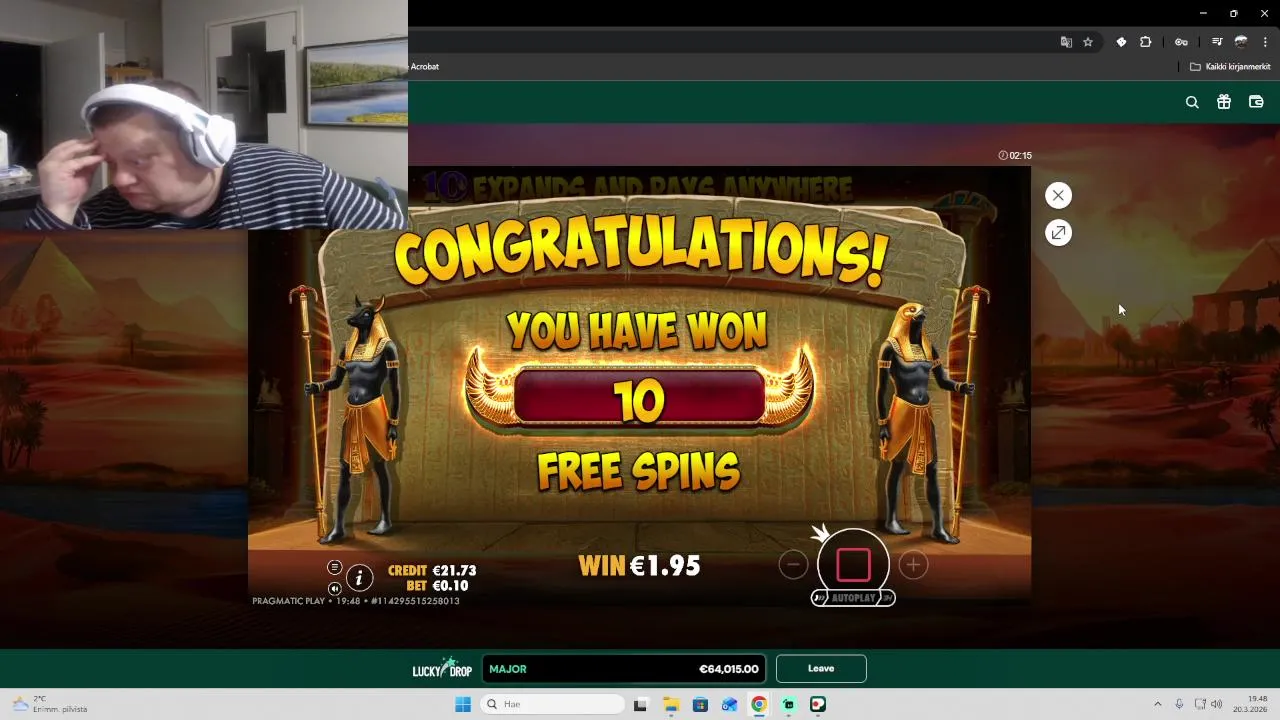Image resolution: width=1280 pixels, height=720 pixels.
Task: Open the Autoplay settings
Action: 853,598
